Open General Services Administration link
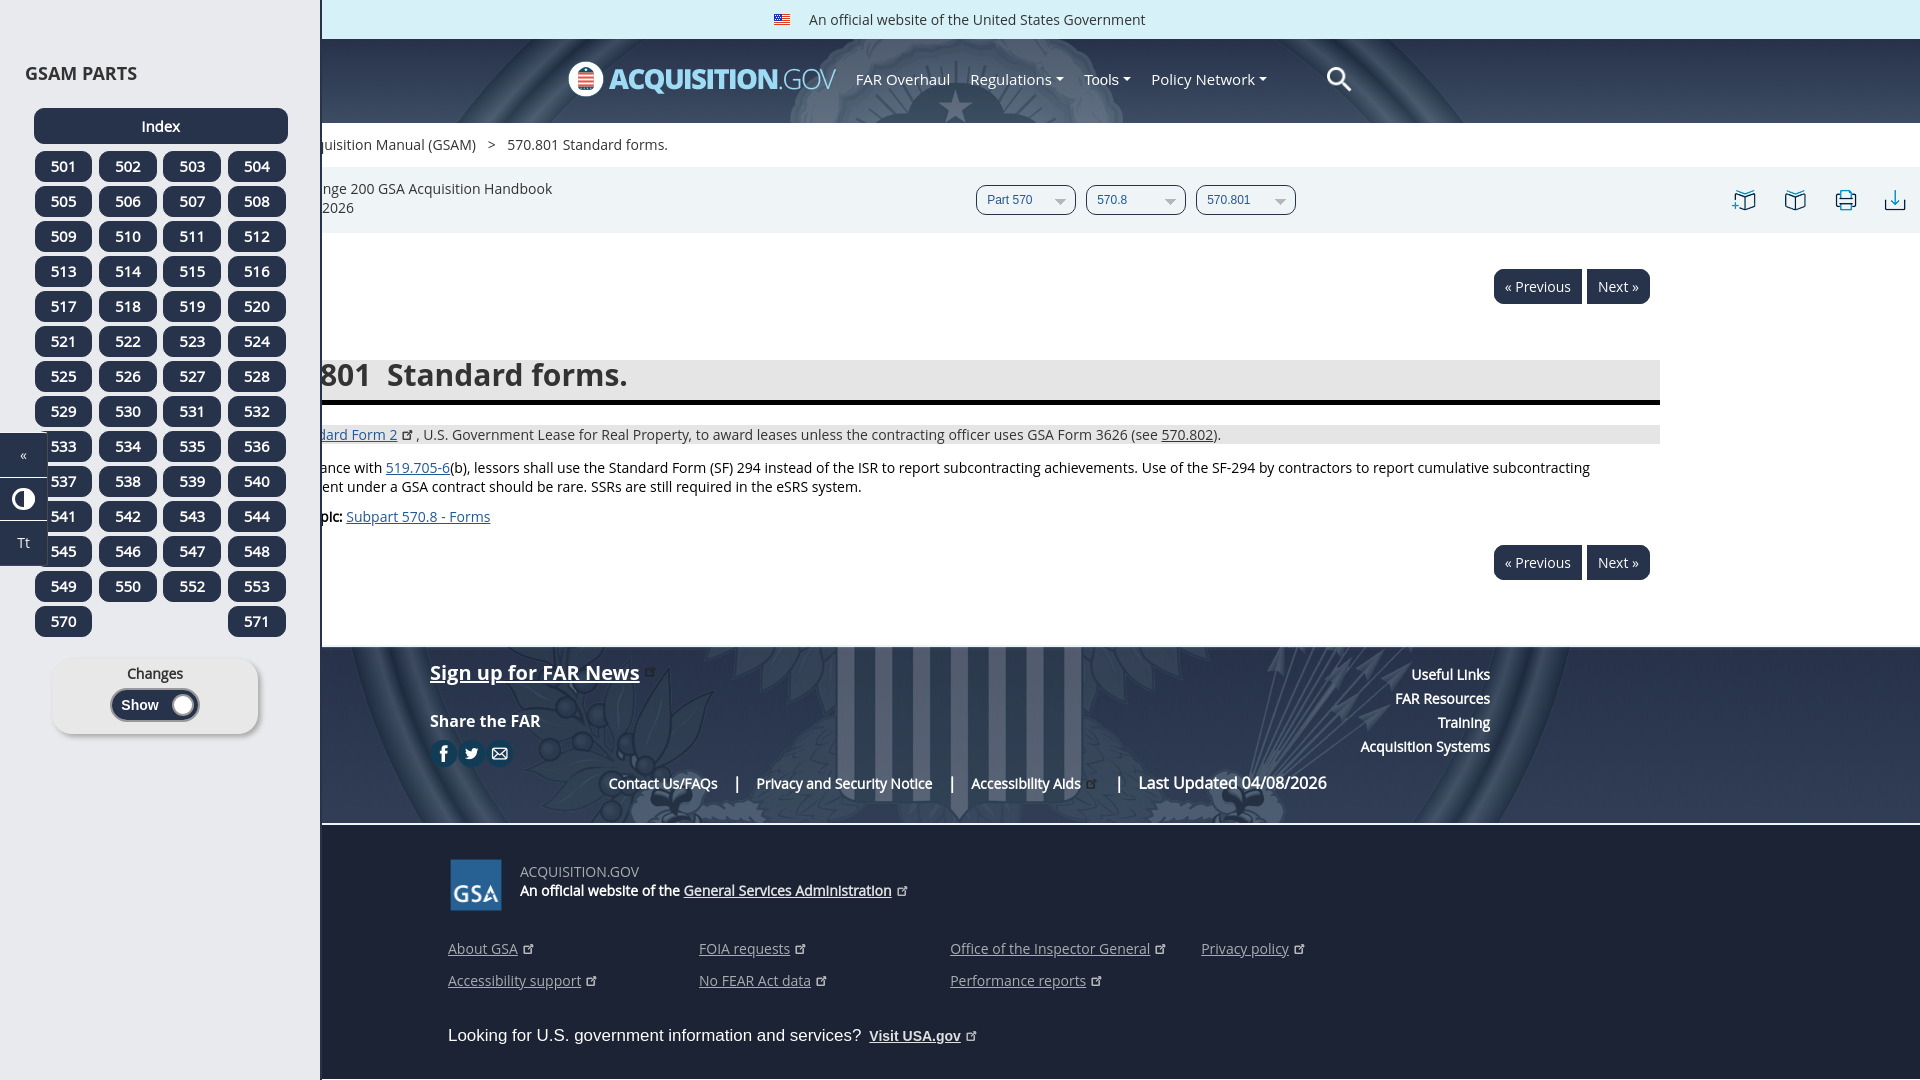Viewport: 1920px width, 1080px height. 787,891
